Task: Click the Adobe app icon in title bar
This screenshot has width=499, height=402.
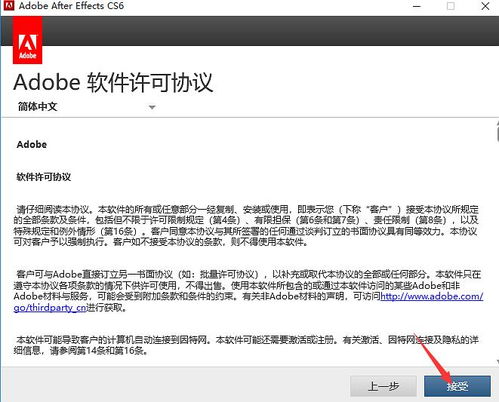Action: (9, 5)
